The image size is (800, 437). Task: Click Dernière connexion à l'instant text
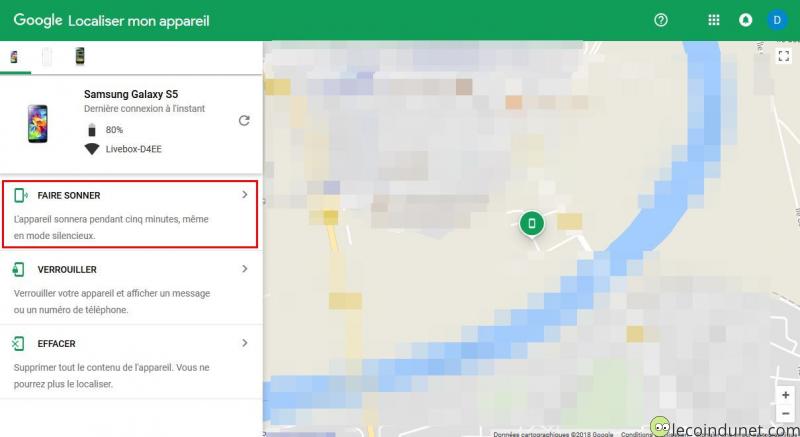tap(144, 109)
